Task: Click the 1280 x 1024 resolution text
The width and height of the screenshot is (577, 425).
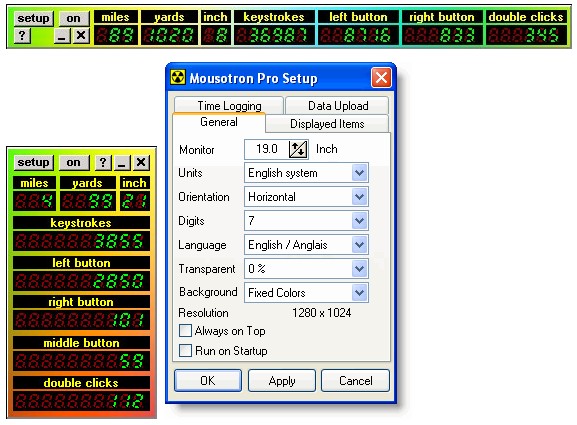Action: point(322,313)
